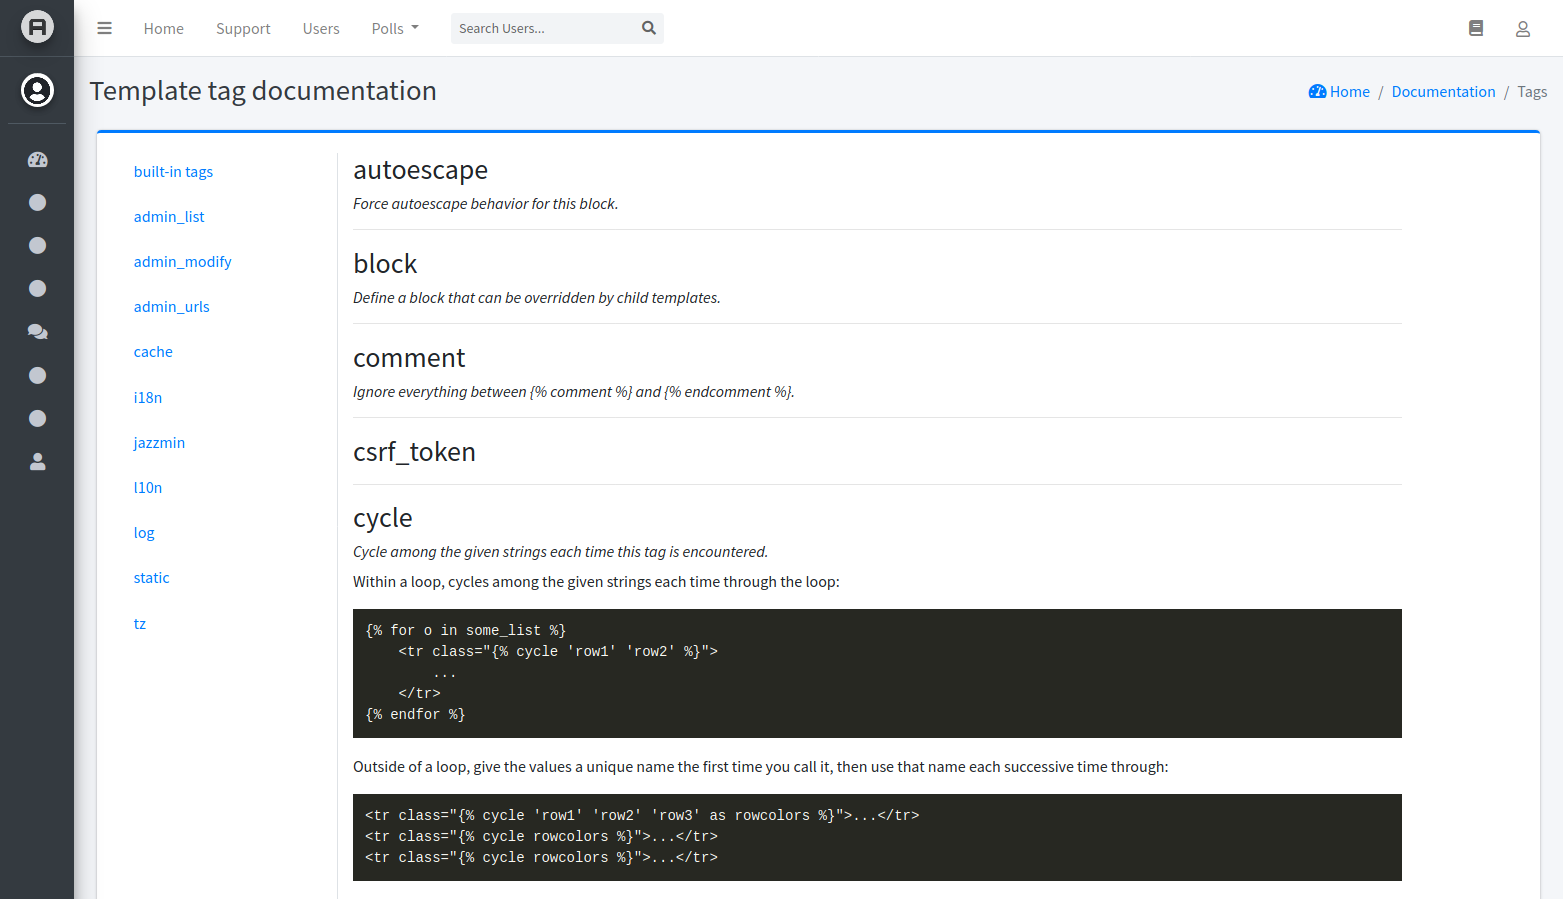Open Users in the top navbar

click(x=321, y=28)
